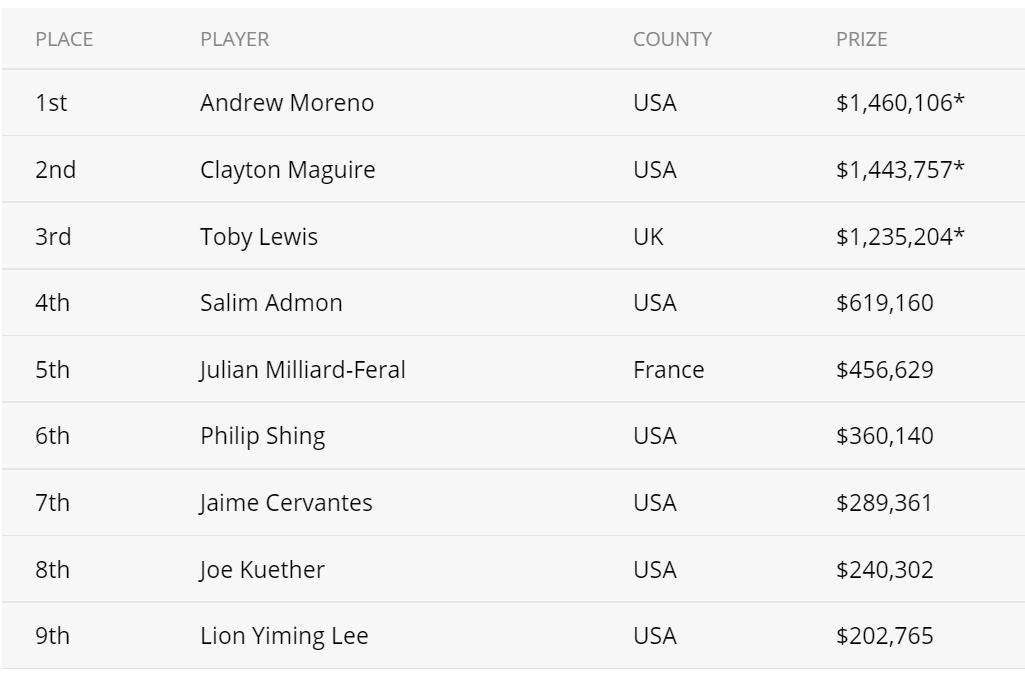
Task: Click the PLAYER column header
Action: pos(234,39)
